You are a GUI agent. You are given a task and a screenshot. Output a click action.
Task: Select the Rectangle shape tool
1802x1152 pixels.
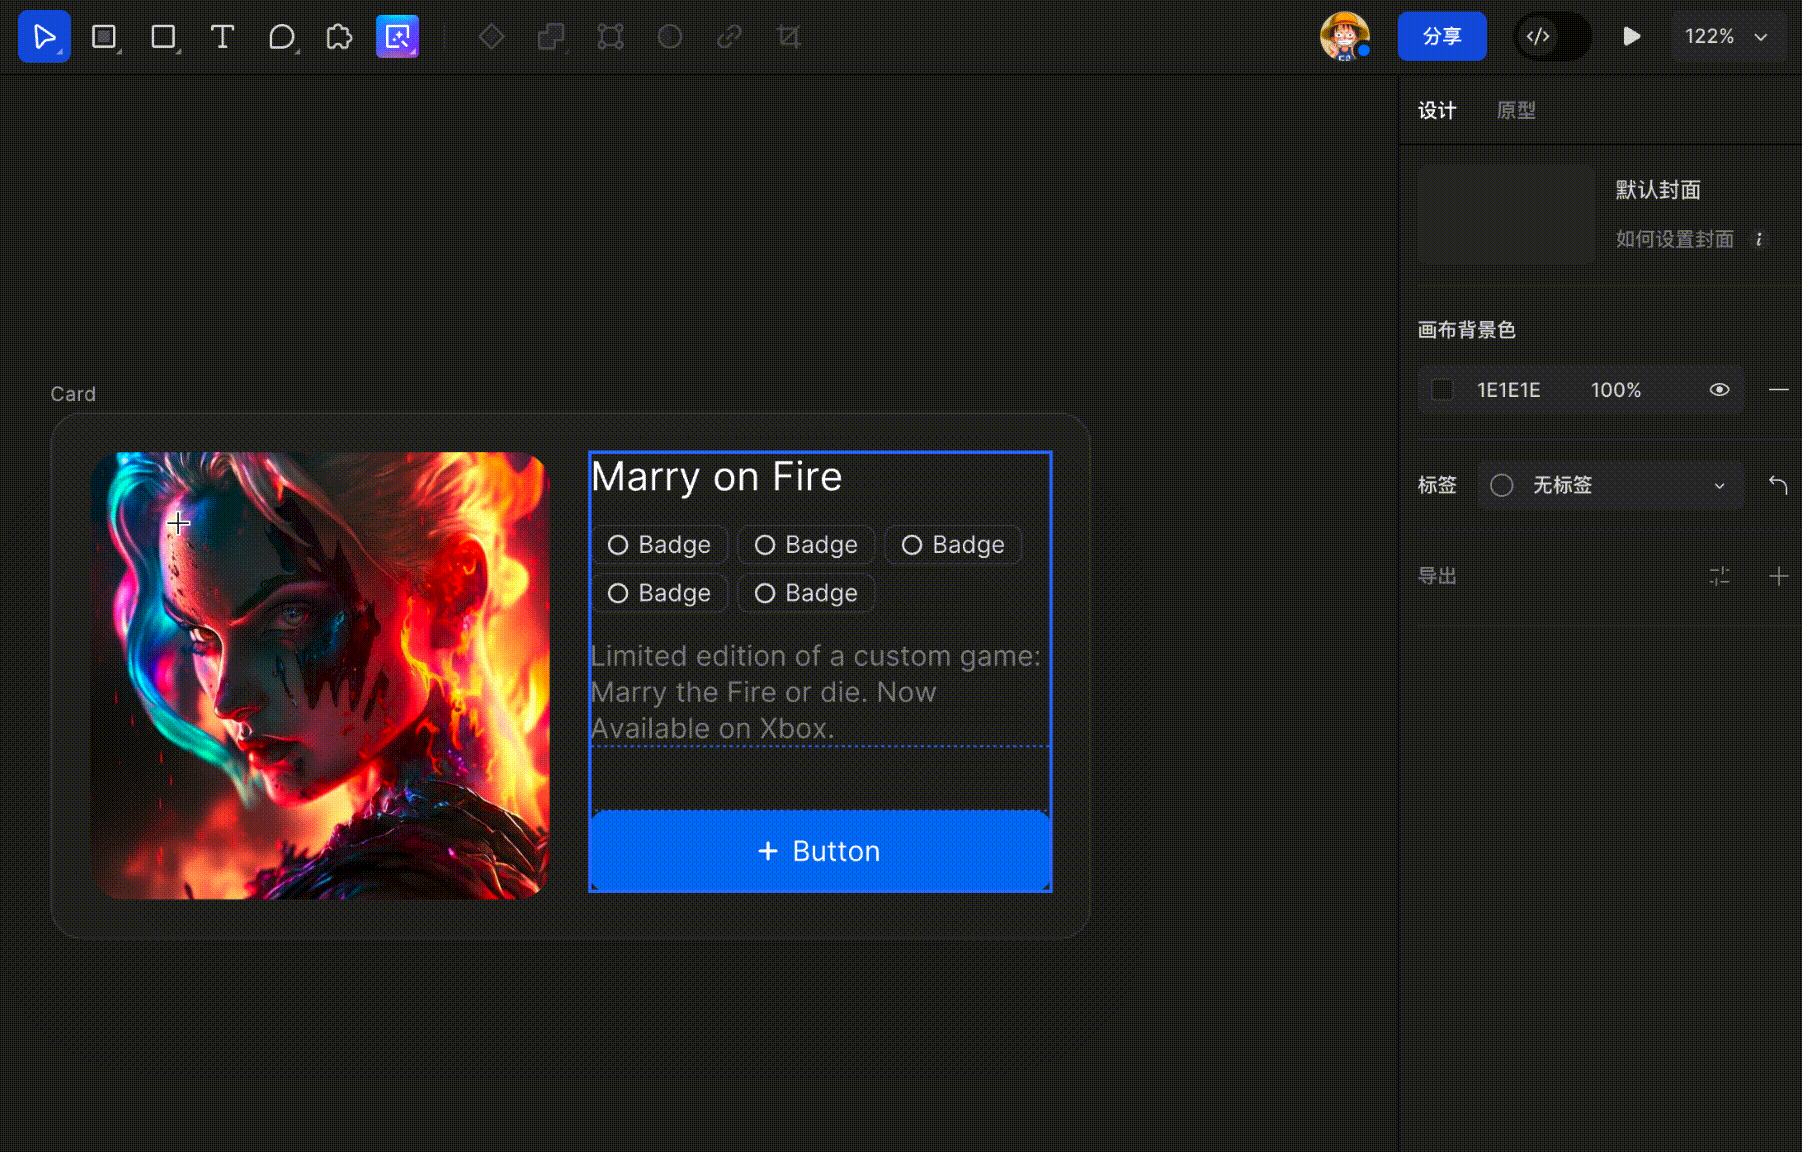coord(163,37)
